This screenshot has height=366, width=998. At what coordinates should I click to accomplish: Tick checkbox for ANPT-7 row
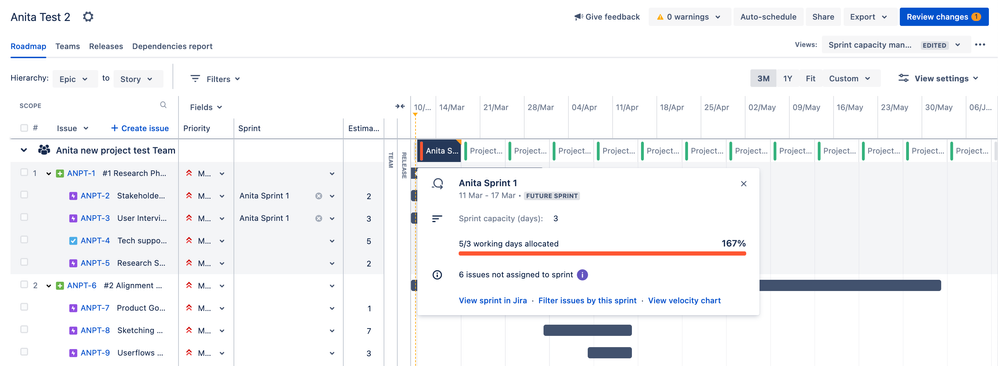(24, 307)
